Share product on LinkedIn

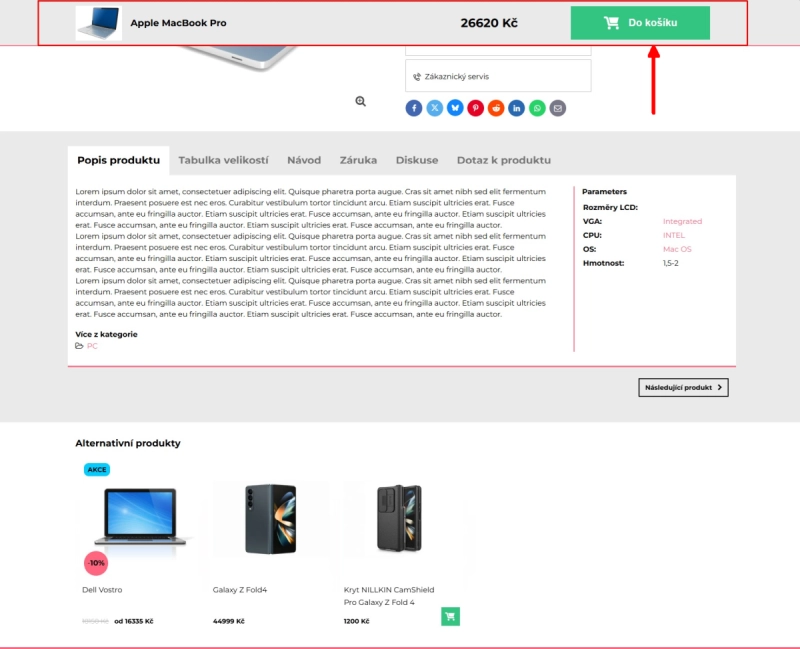point(517,108)
